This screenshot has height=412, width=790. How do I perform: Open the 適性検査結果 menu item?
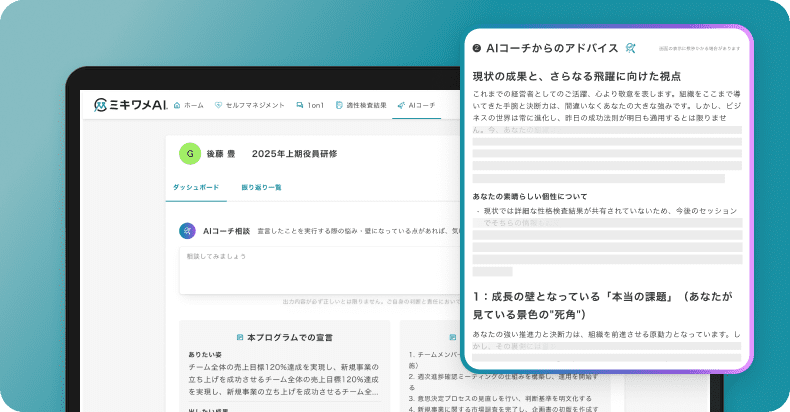(x=366, y=105)
